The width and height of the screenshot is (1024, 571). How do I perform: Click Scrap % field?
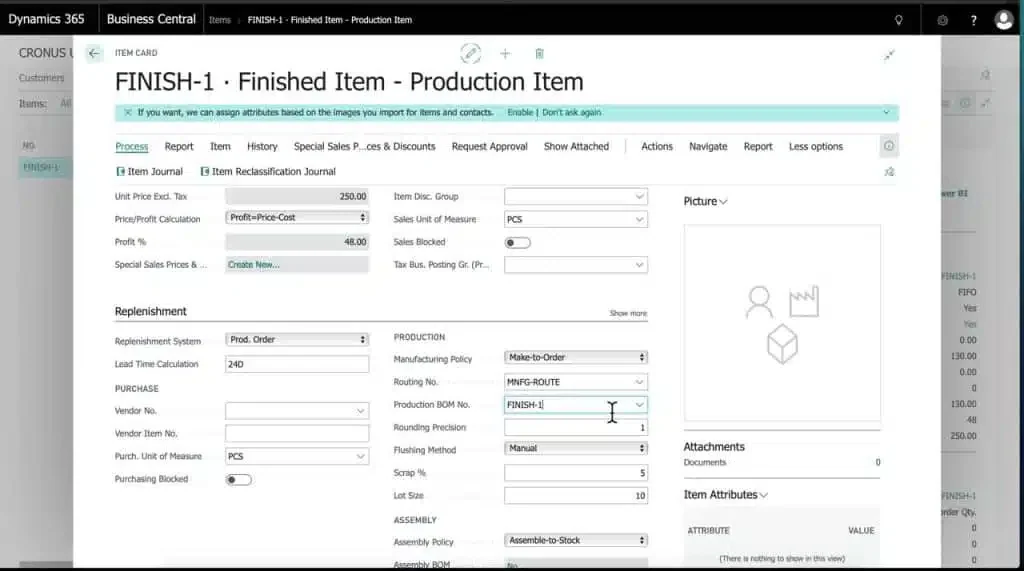(x=575, y=472)
